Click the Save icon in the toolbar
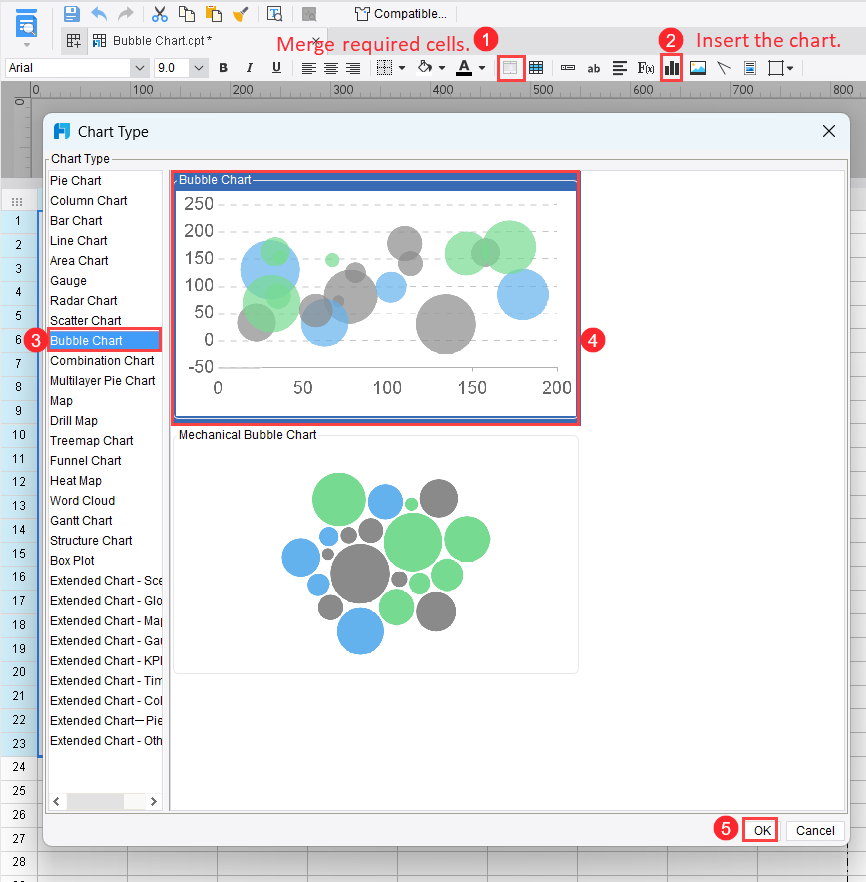Viewport: 866px width, 882px height. pos(71,14)
